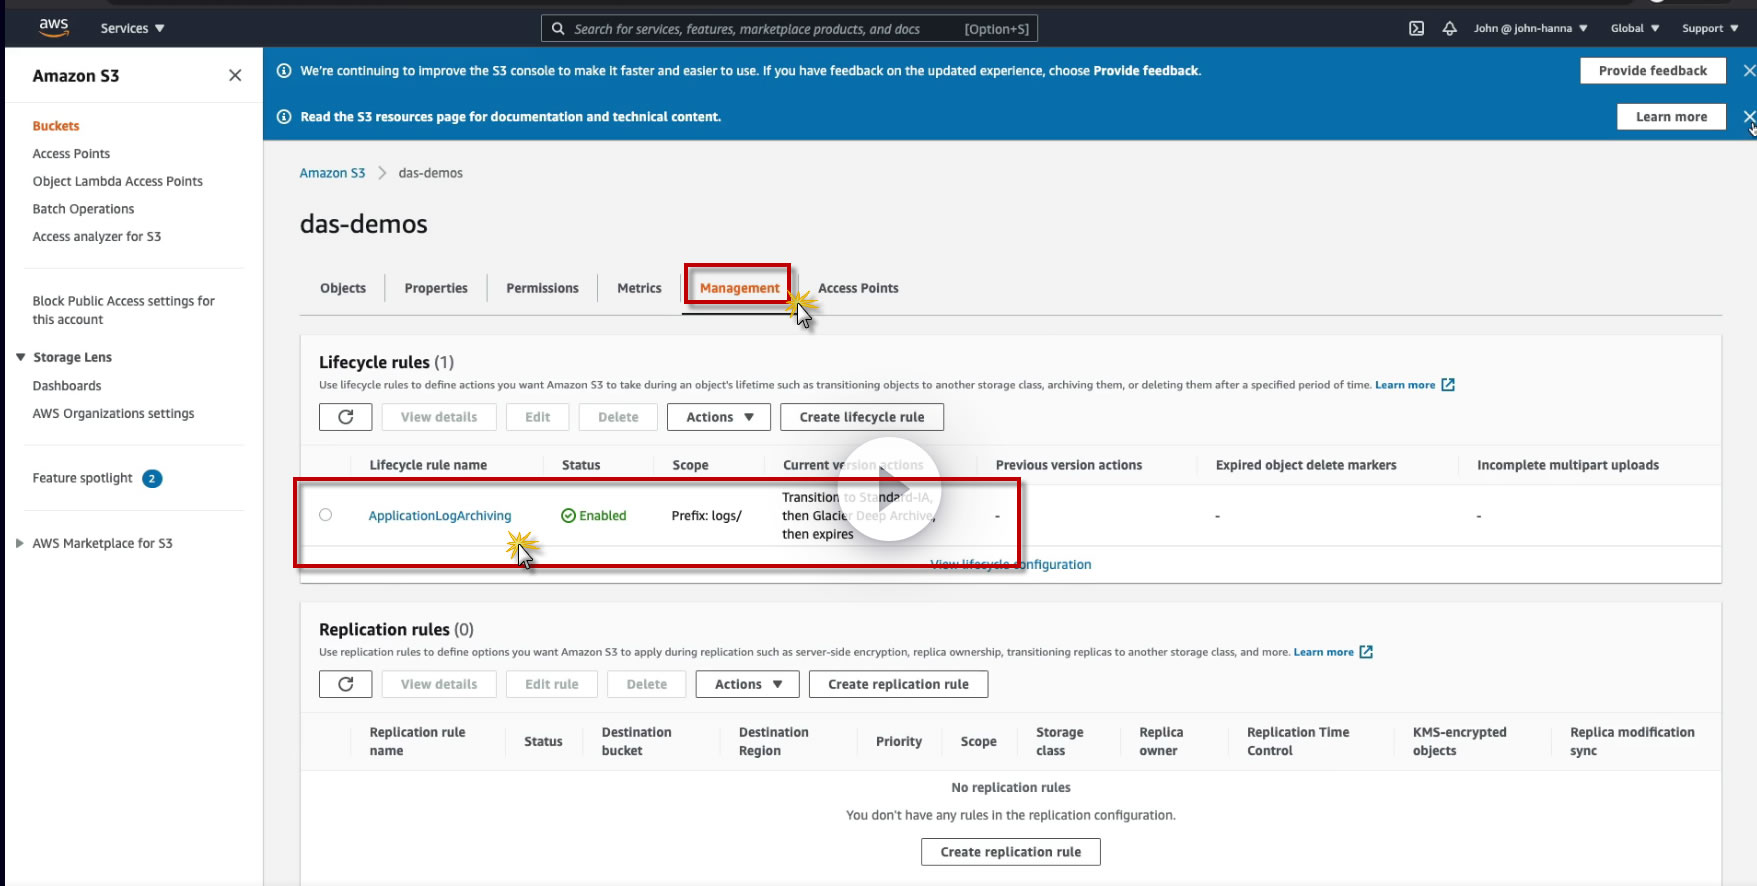Click replication rules Learn more link

pyautogui.click(x=1324, y=652)
